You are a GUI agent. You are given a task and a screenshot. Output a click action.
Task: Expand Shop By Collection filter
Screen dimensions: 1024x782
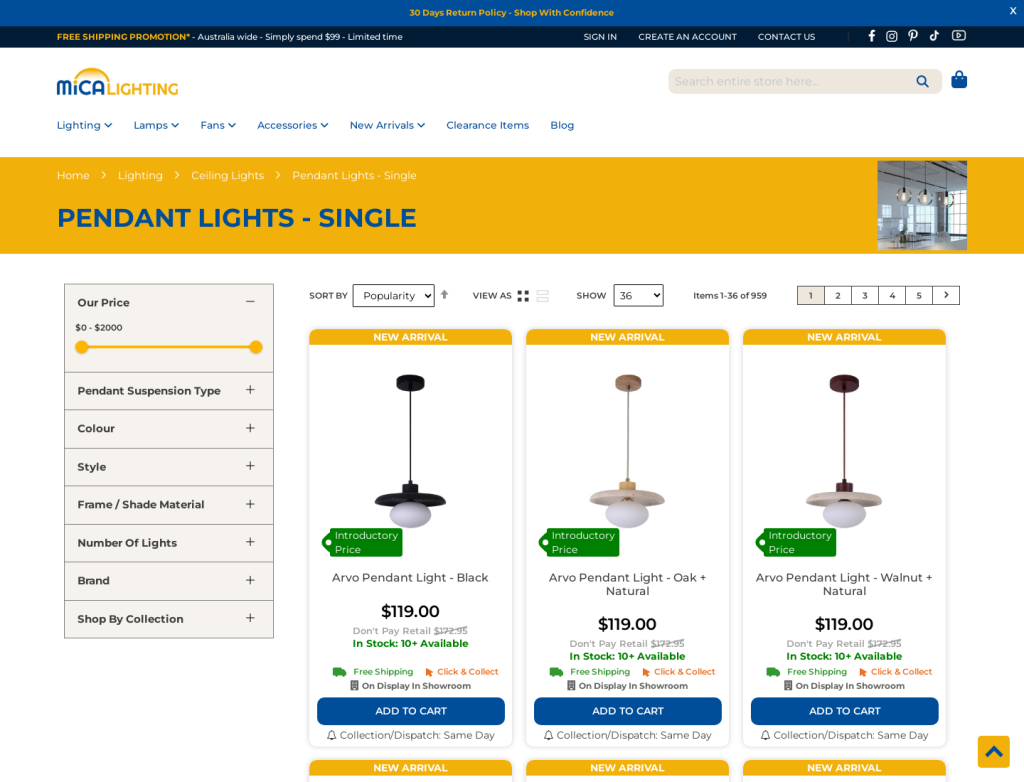[250, 618]
